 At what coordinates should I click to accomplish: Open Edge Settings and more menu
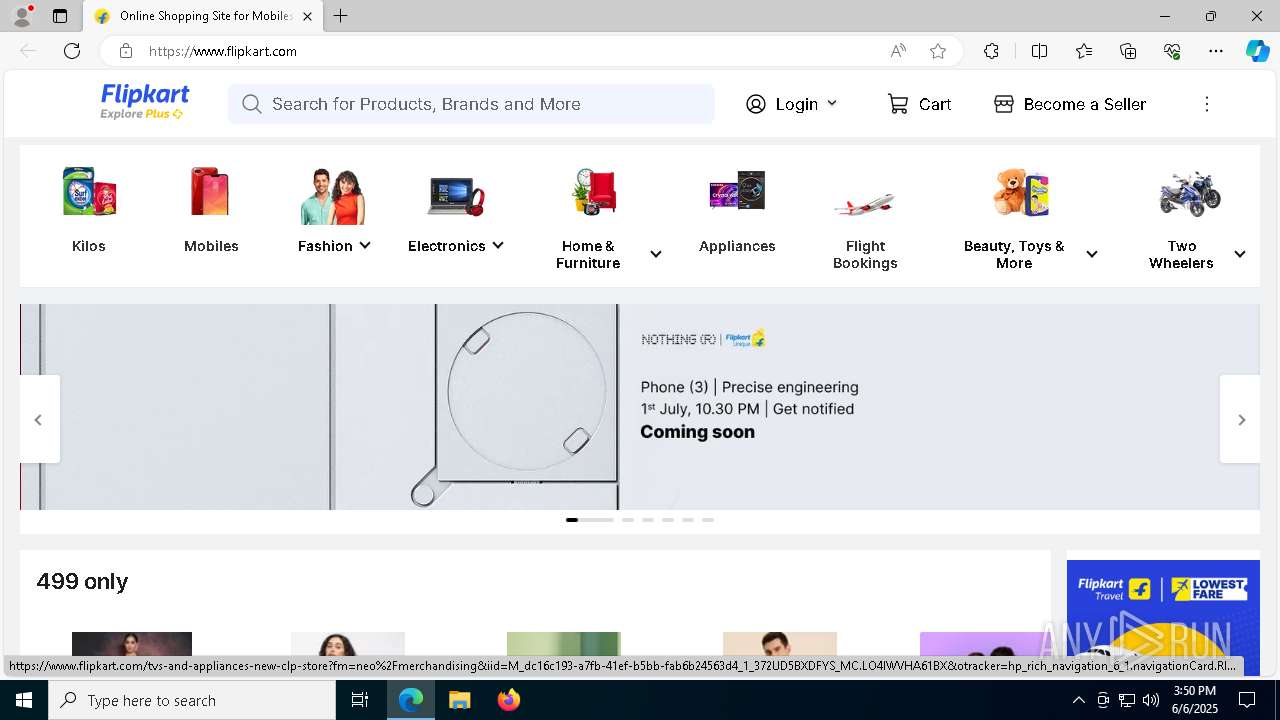1216,51
